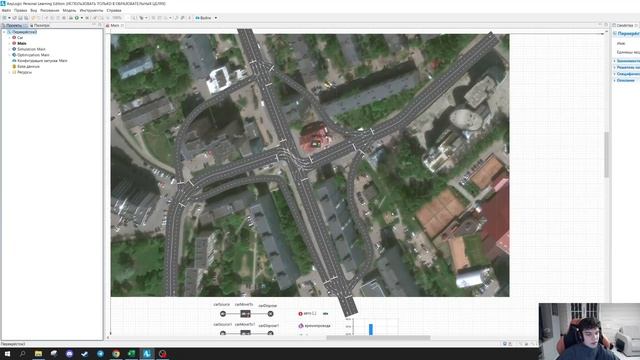
Task: Click the Перекрёсток3 status bar text
Action: coord(13,344)
